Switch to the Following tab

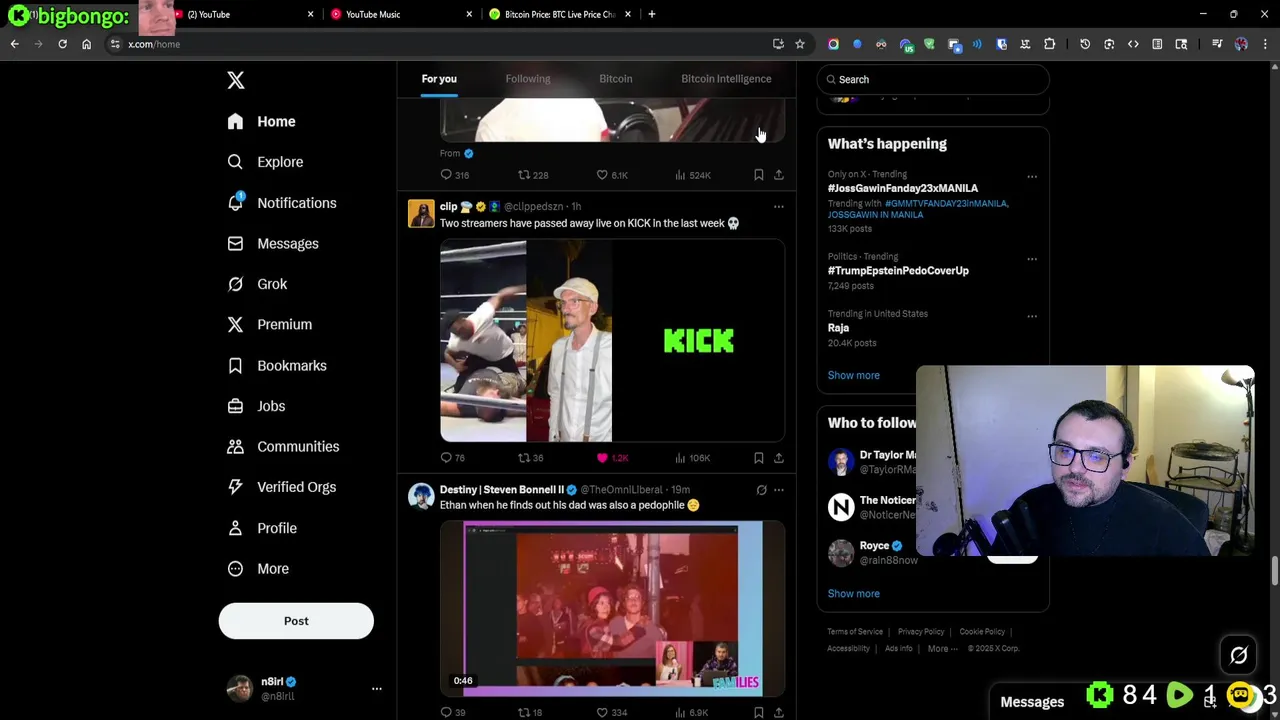tap(528, 79)
